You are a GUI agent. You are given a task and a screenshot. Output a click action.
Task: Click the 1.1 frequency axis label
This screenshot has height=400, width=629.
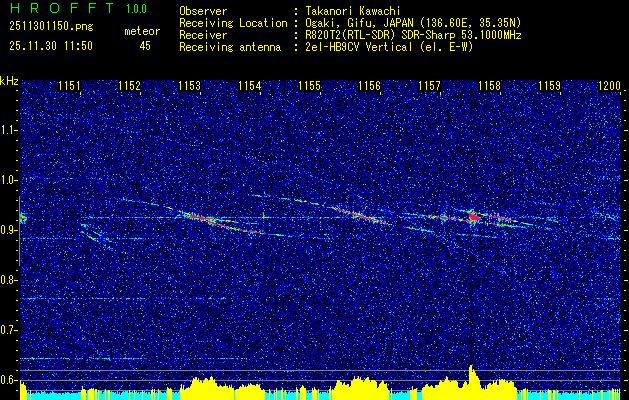(x=9, y=130)
